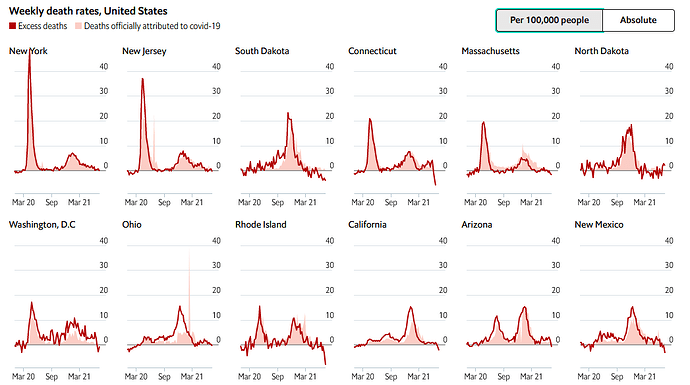The height and width of the screenshot is (385, 690).
Task: Select the Arizona chart title
Action: click(477, 225)
